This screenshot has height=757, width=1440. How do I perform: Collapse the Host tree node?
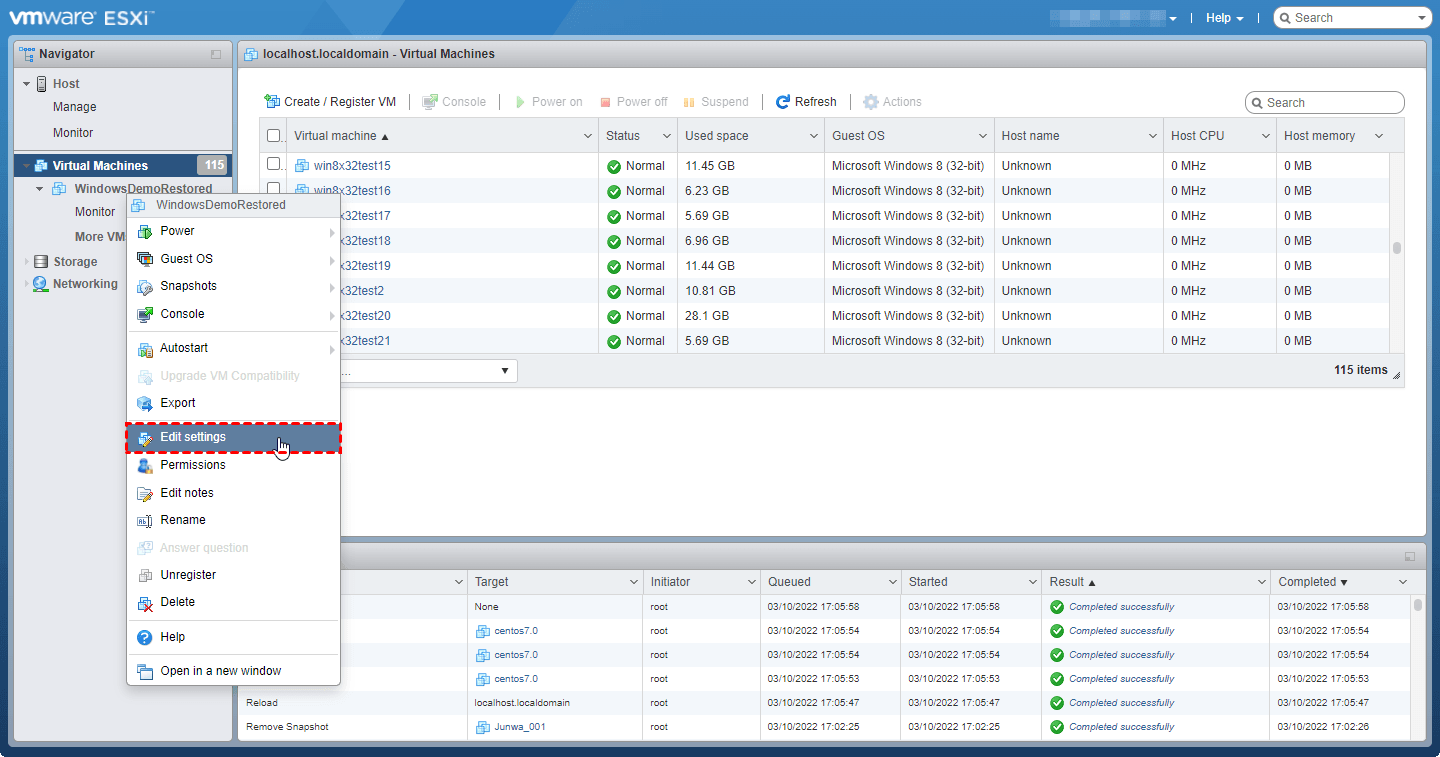[27, 84]
